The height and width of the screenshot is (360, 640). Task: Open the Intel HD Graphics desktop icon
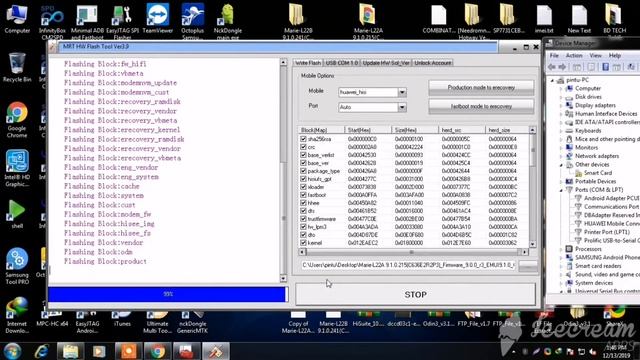coord(17,168)
